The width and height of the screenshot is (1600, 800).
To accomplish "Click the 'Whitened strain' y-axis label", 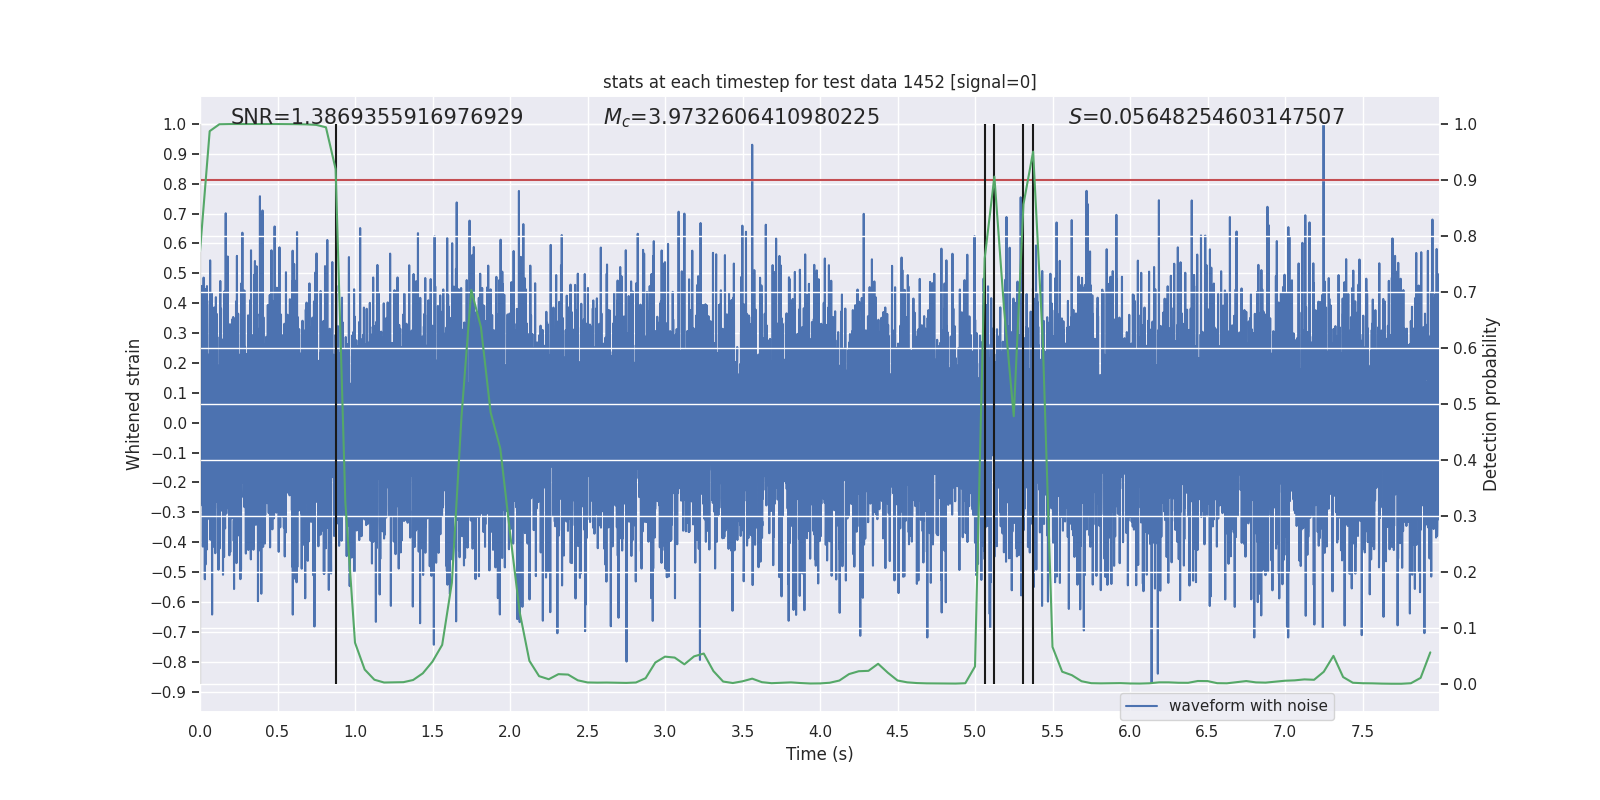I will point(133,404).
